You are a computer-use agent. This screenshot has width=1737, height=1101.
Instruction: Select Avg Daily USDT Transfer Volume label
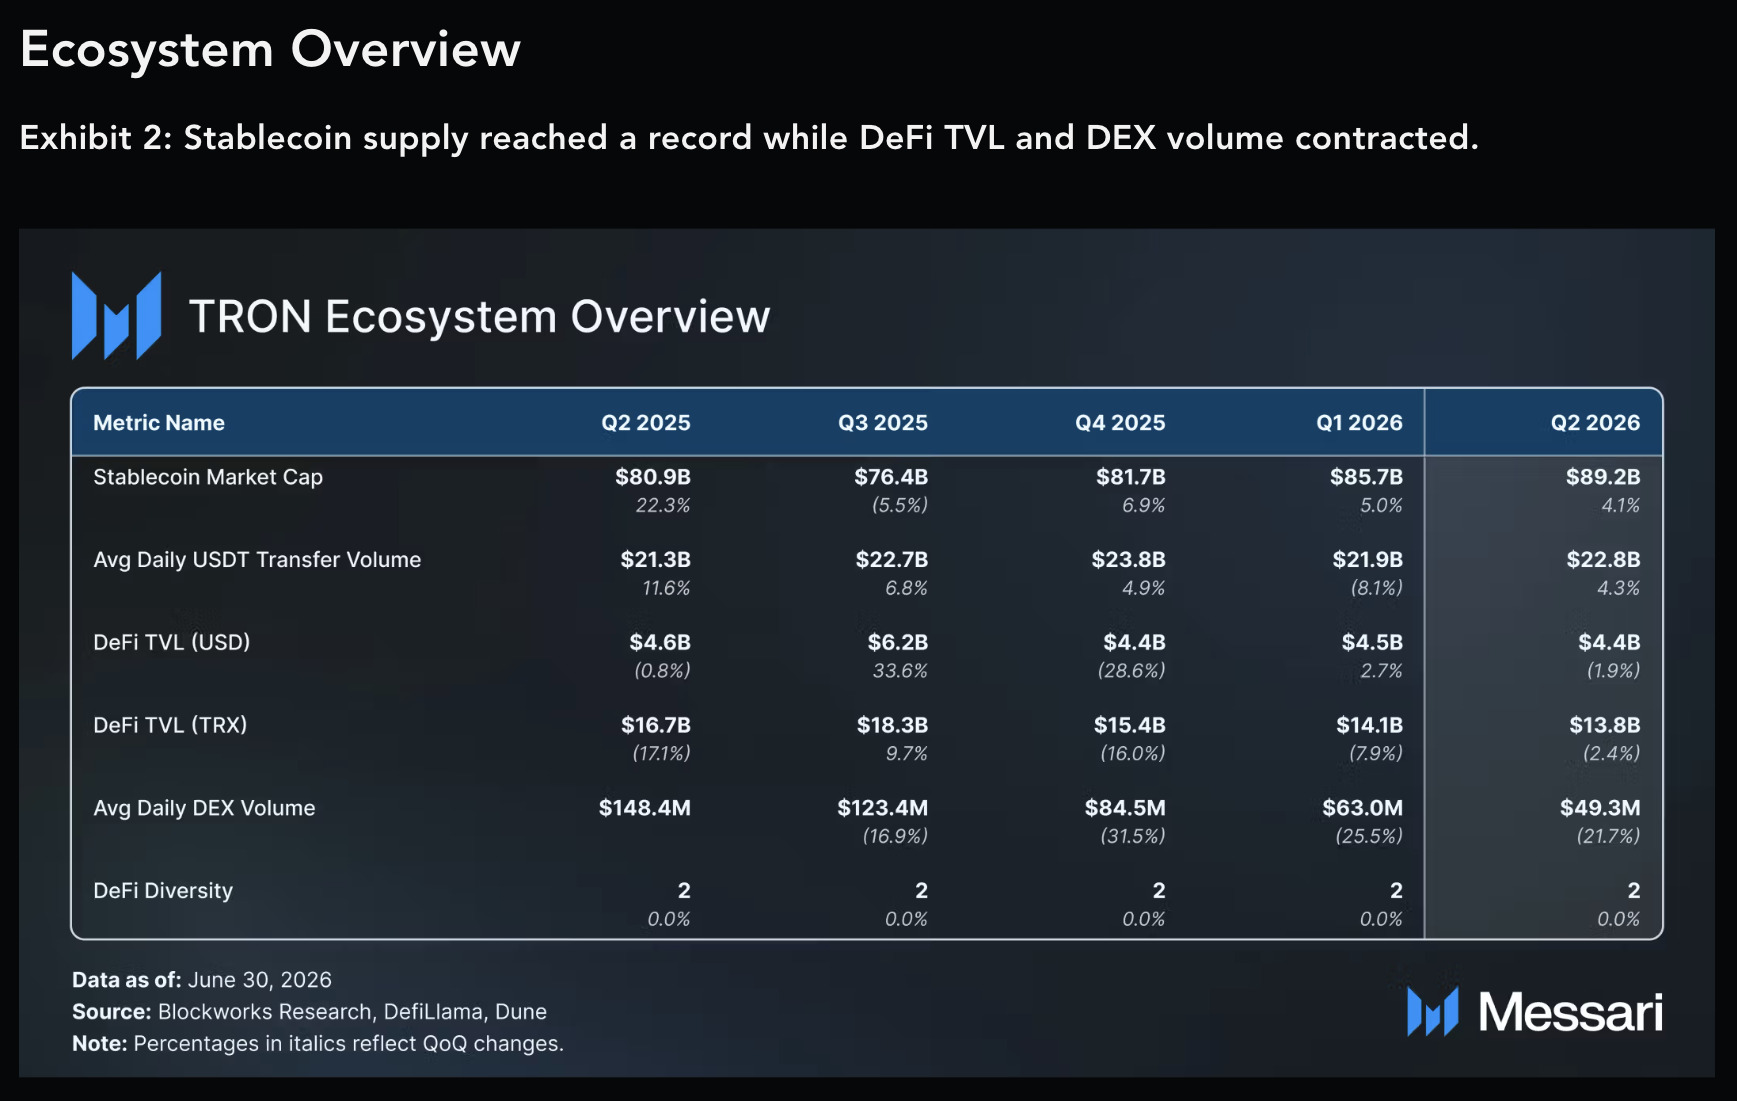click(x=257, y=560)
